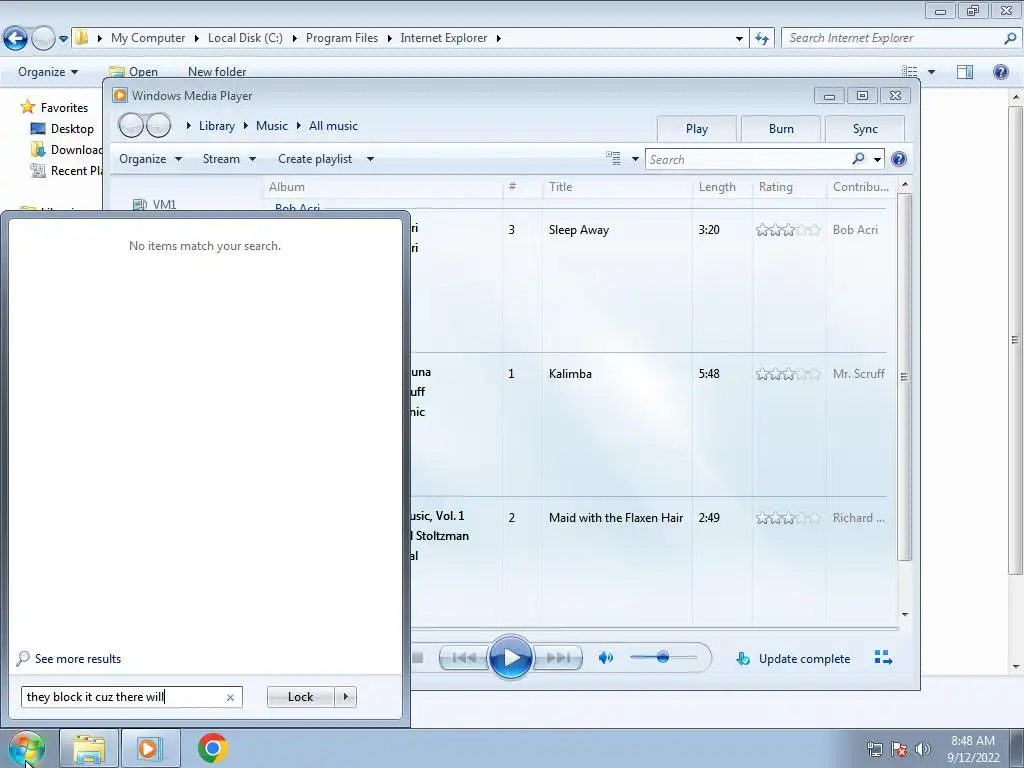Click the taskbar clock showing 8:48 AM
Viewport: 1024px width, 768px height.
973,749
